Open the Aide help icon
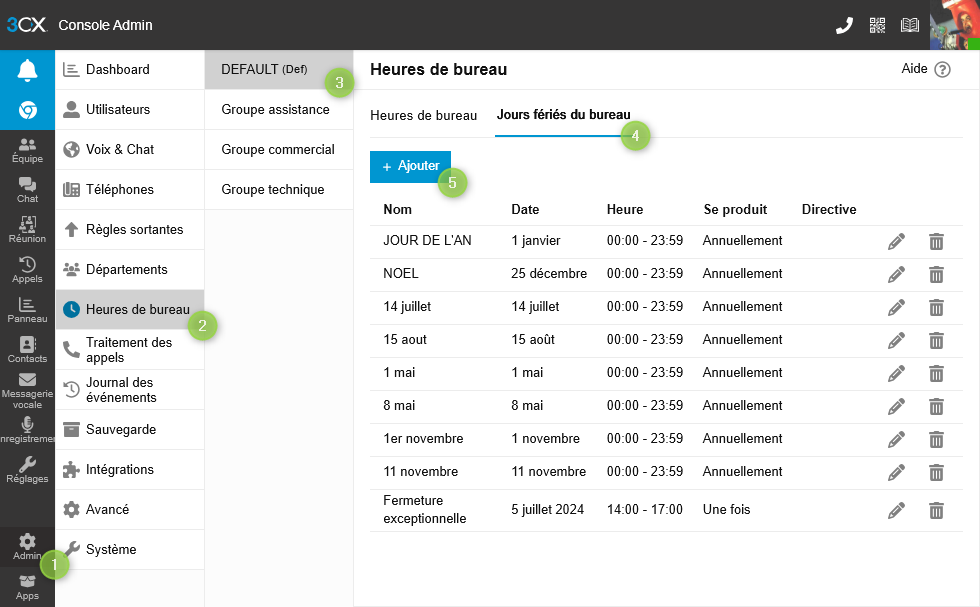Image resolution: width=980 pixels, height=607 pixels. [x=941, y=70]
